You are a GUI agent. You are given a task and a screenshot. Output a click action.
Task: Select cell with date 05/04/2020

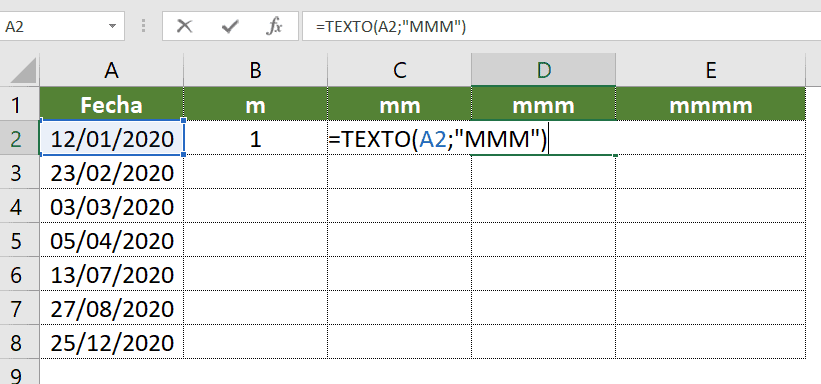(x=112, y=240)
